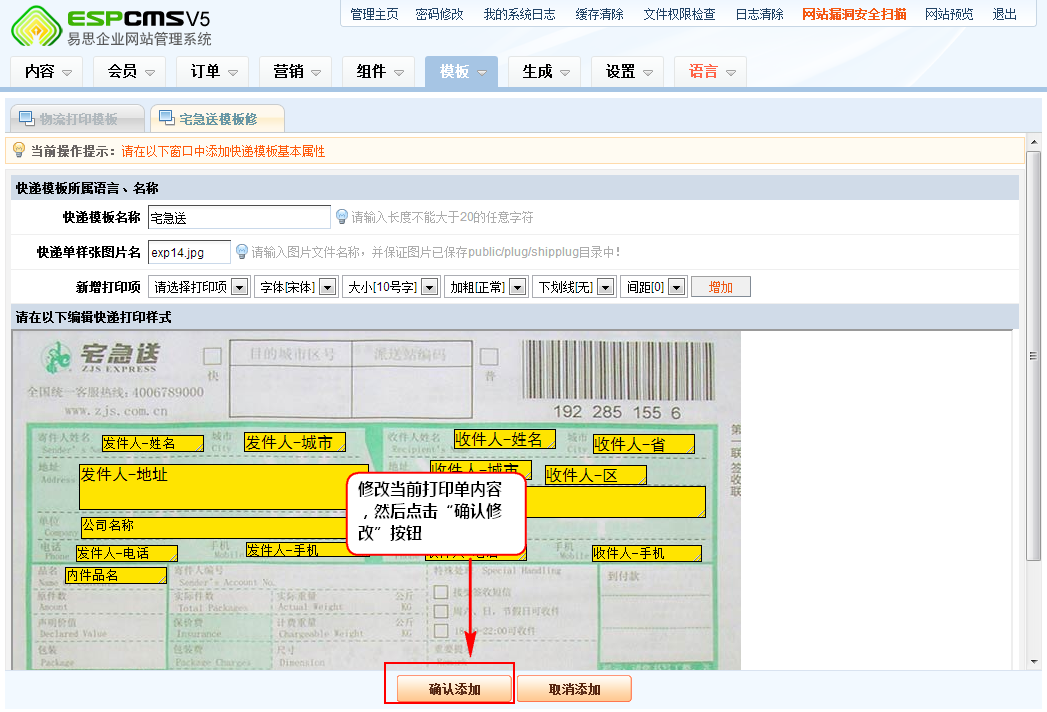Click the 增加 button
This screenshot has width=1047, height=712.
(x=720, y=287)
